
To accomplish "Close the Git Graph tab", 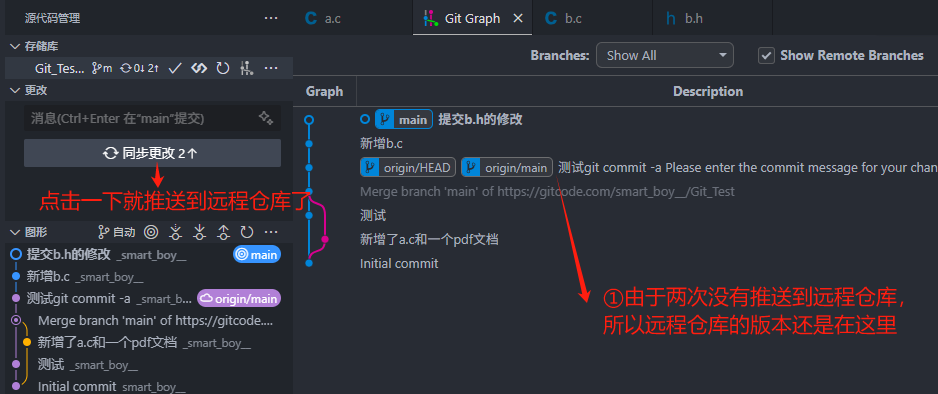I will point(518,18).
